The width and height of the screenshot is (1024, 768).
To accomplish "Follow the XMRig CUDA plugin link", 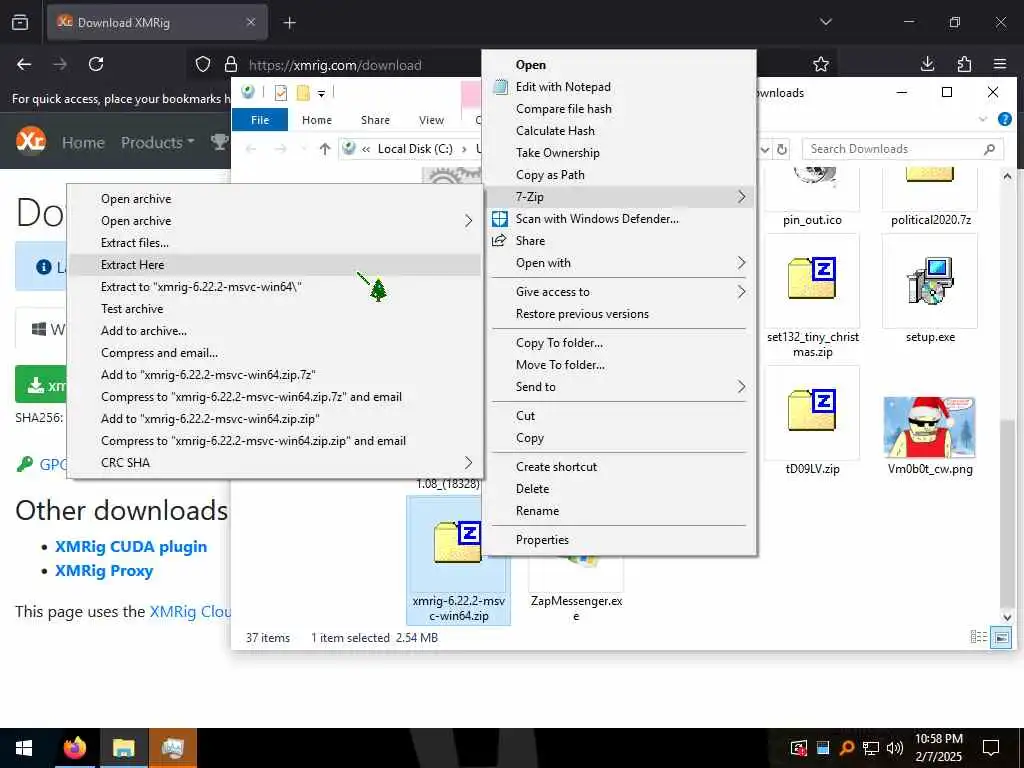I will (x=131, y=547).
